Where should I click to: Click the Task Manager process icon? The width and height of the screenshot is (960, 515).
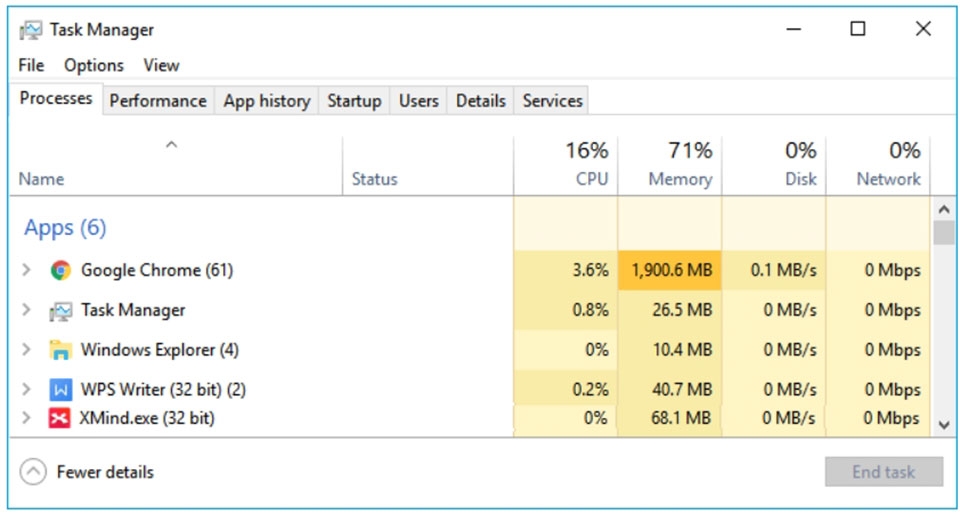61,310
